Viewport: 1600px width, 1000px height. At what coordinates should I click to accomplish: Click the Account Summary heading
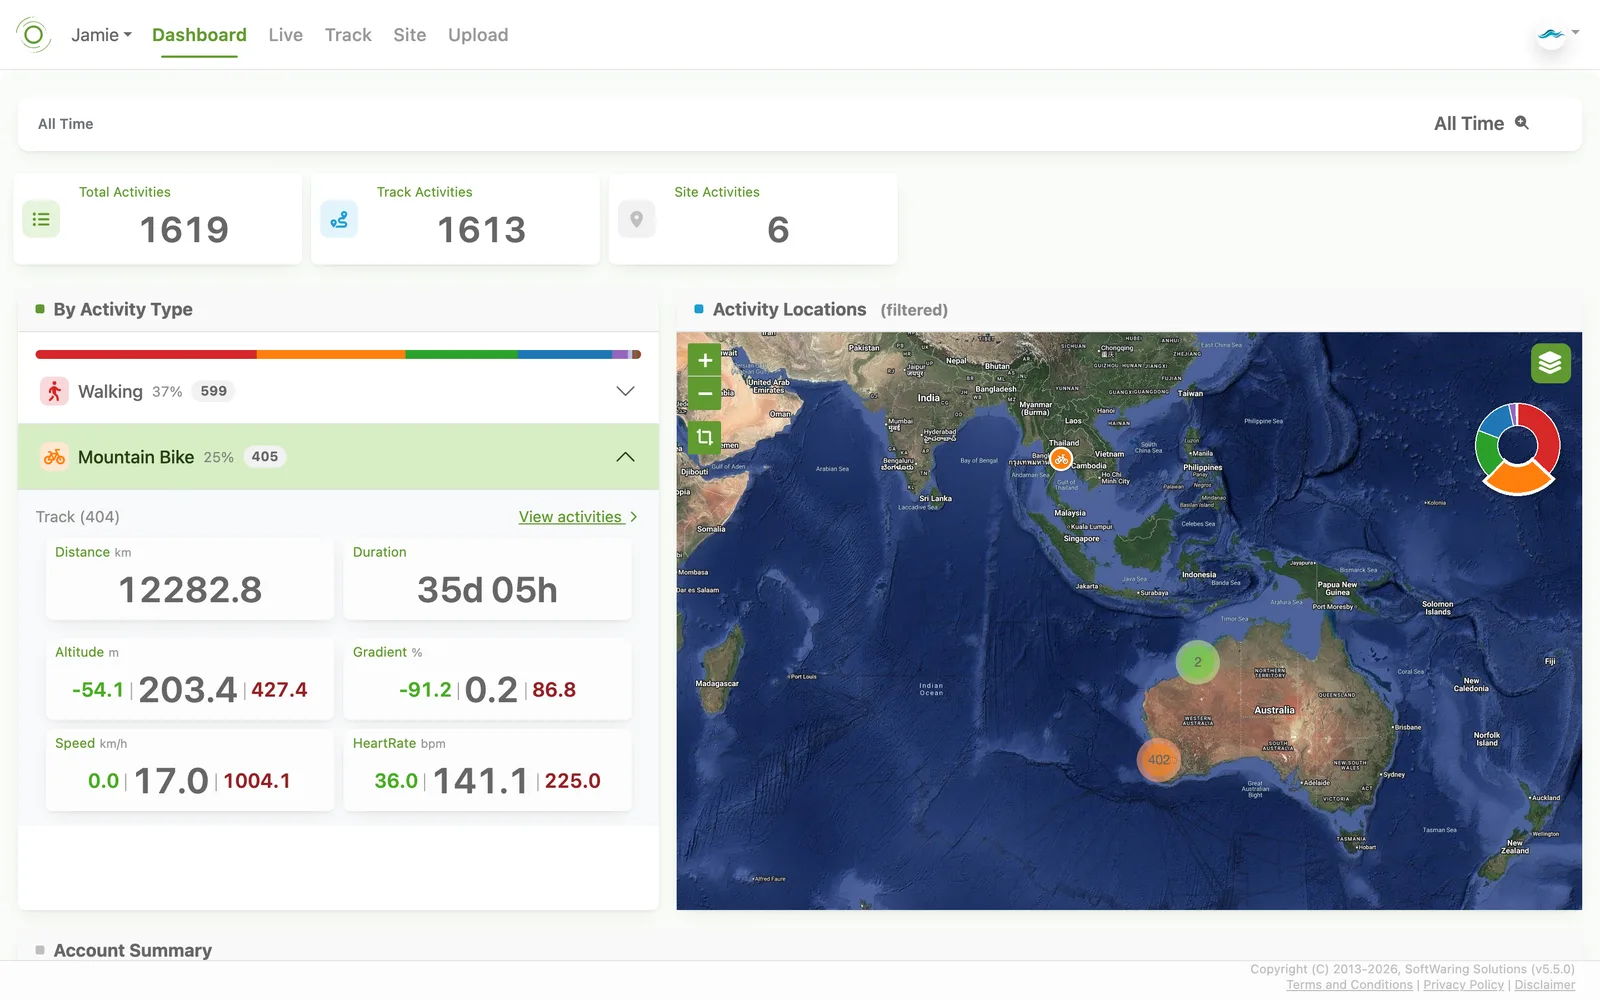click(133, 950)
